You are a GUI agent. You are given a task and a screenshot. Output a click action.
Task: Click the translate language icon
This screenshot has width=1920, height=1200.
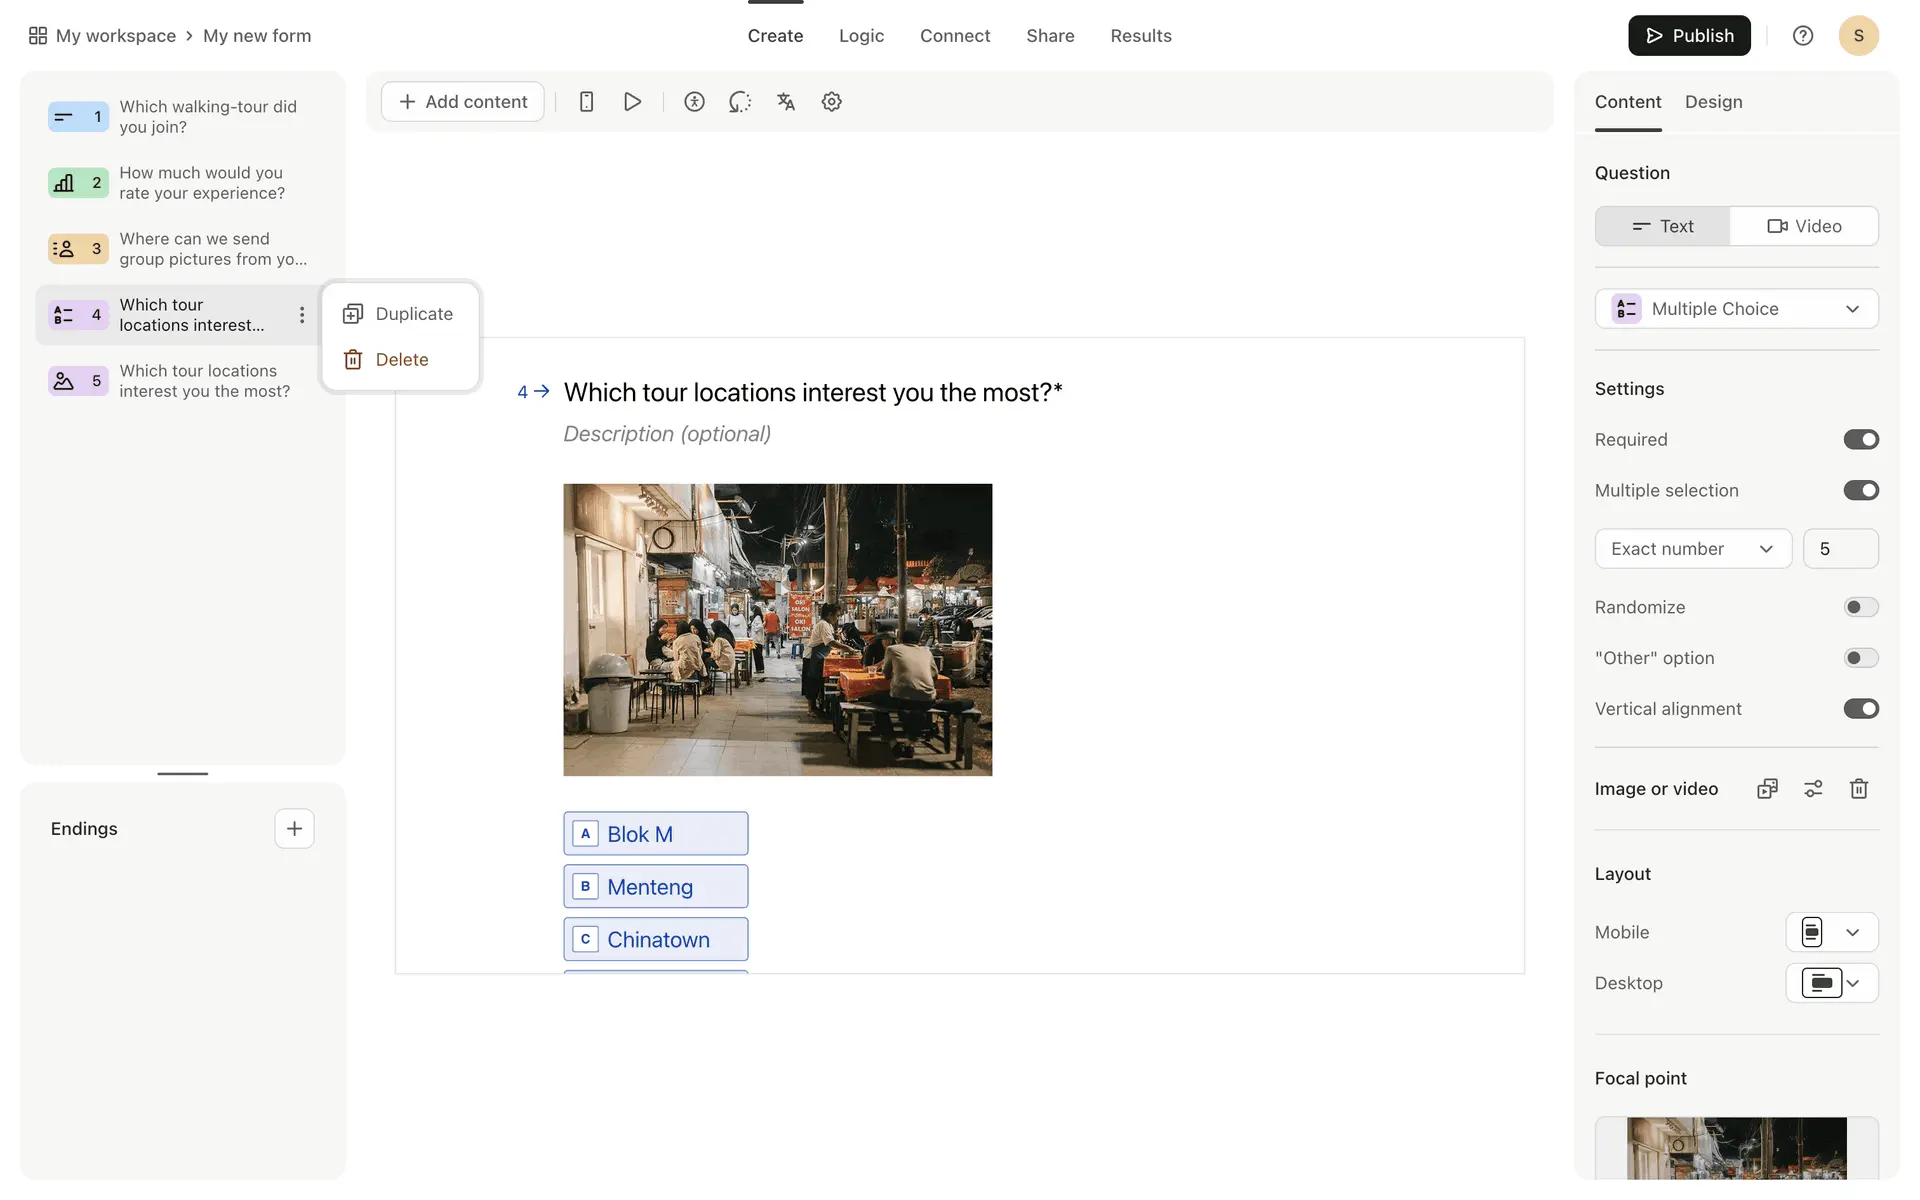(786, 101)
